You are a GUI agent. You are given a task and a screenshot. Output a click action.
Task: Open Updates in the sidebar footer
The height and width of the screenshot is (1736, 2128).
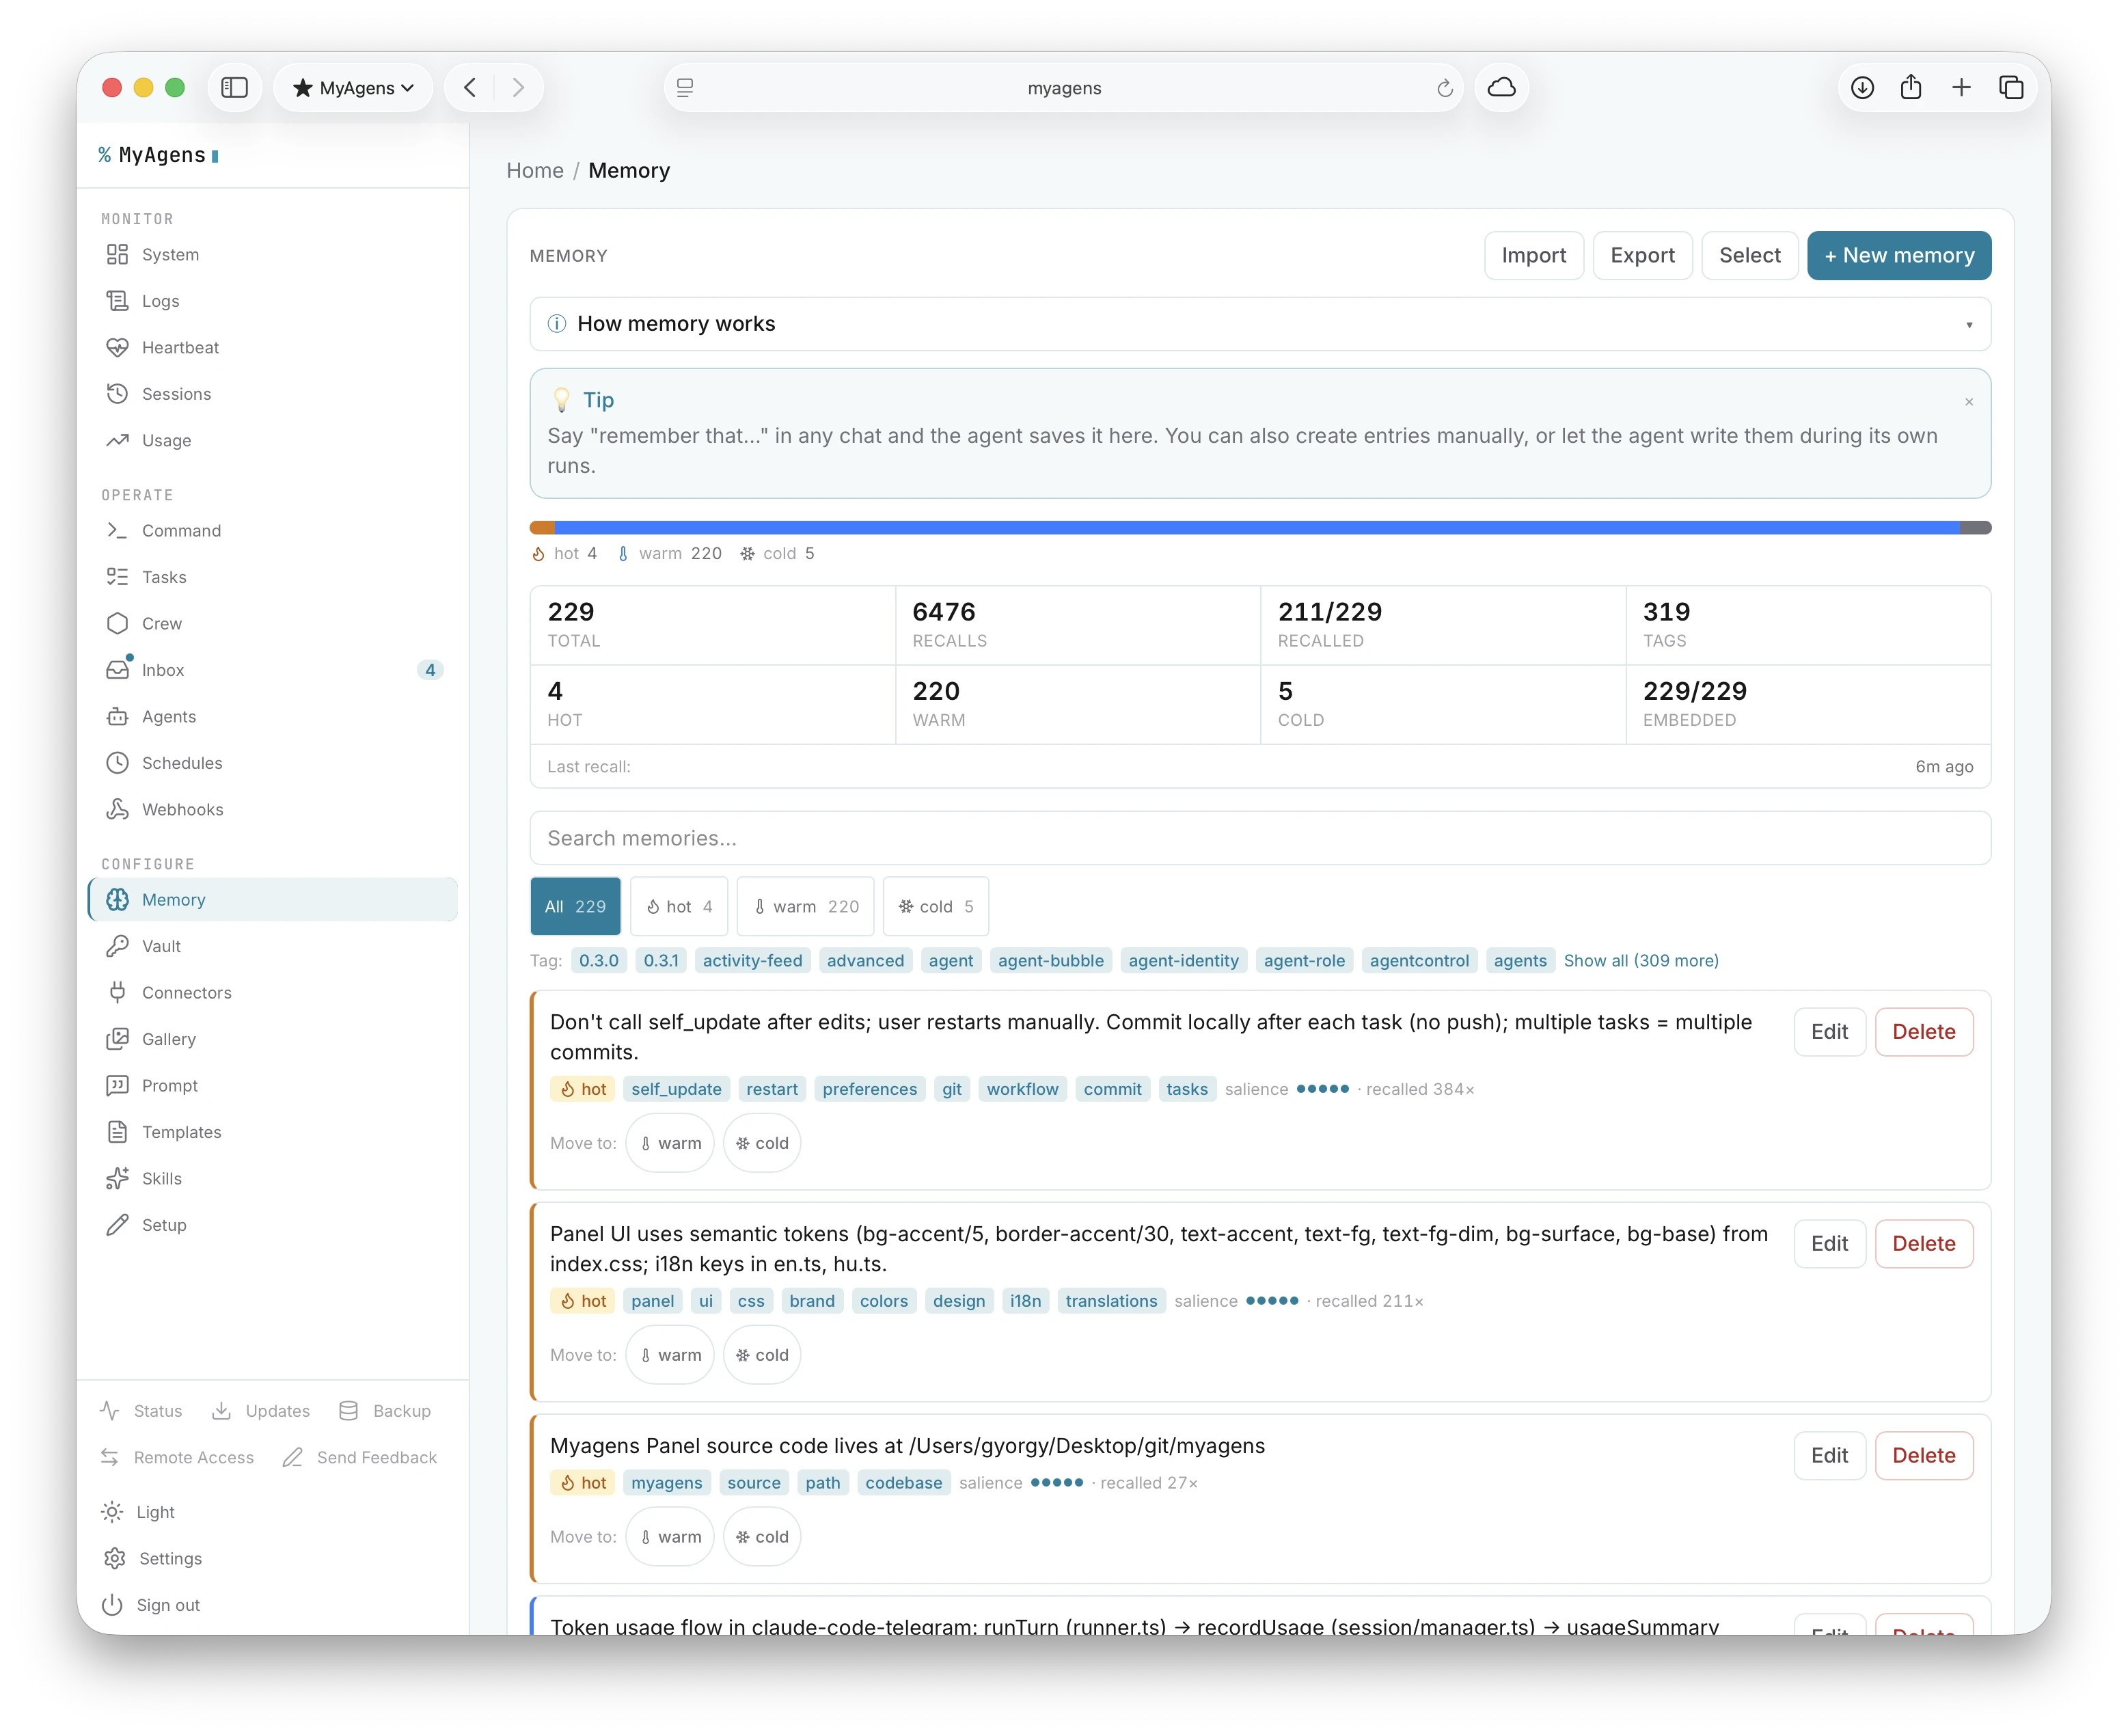point(261,1411)
